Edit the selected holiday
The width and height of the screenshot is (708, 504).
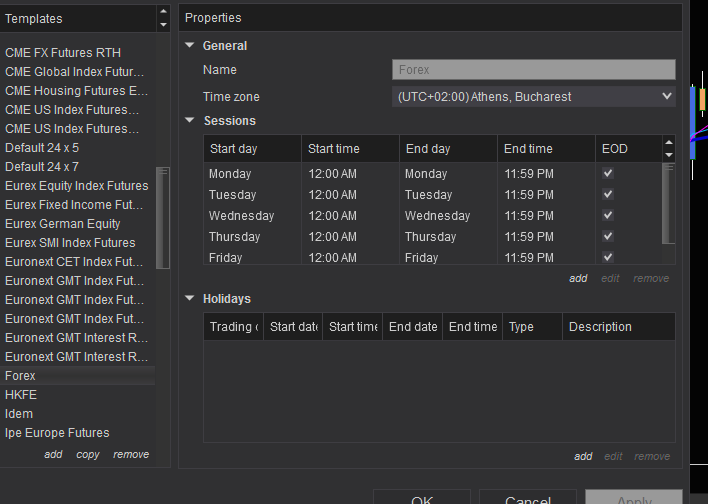click(x=613, y=456)
